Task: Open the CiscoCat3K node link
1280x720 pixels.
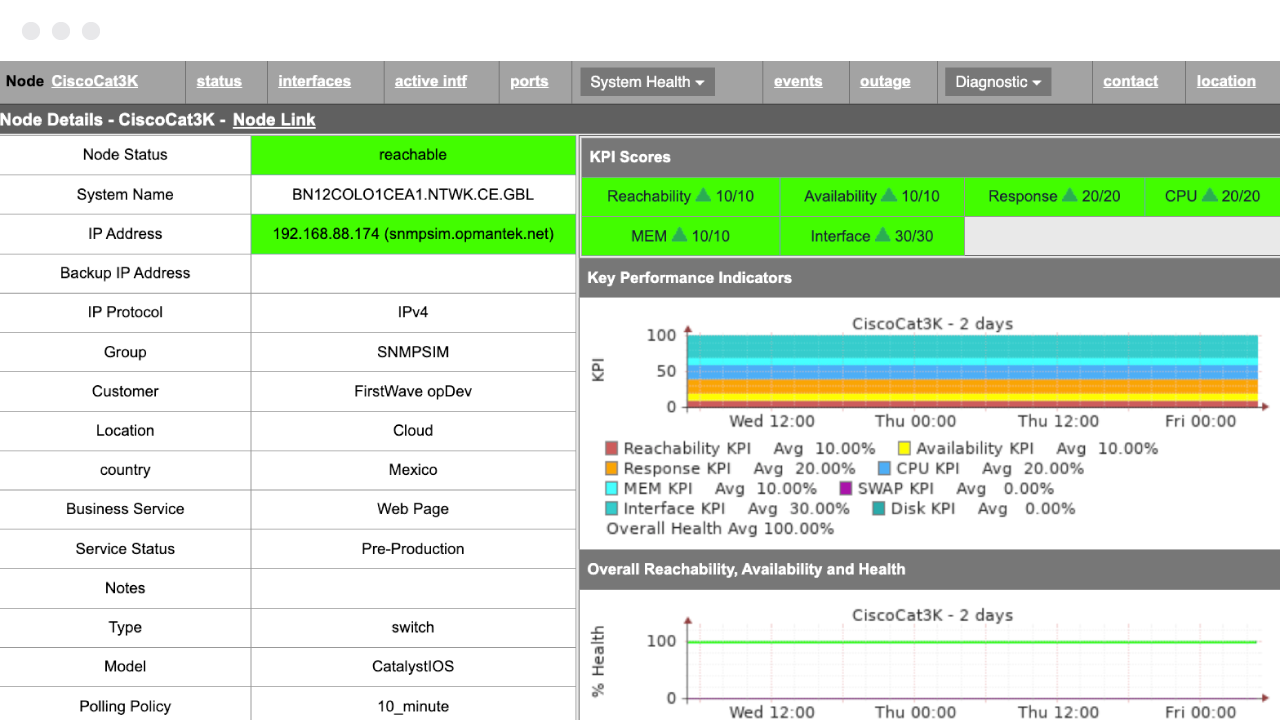Action: pyautogui.click(x=95, y=82)
